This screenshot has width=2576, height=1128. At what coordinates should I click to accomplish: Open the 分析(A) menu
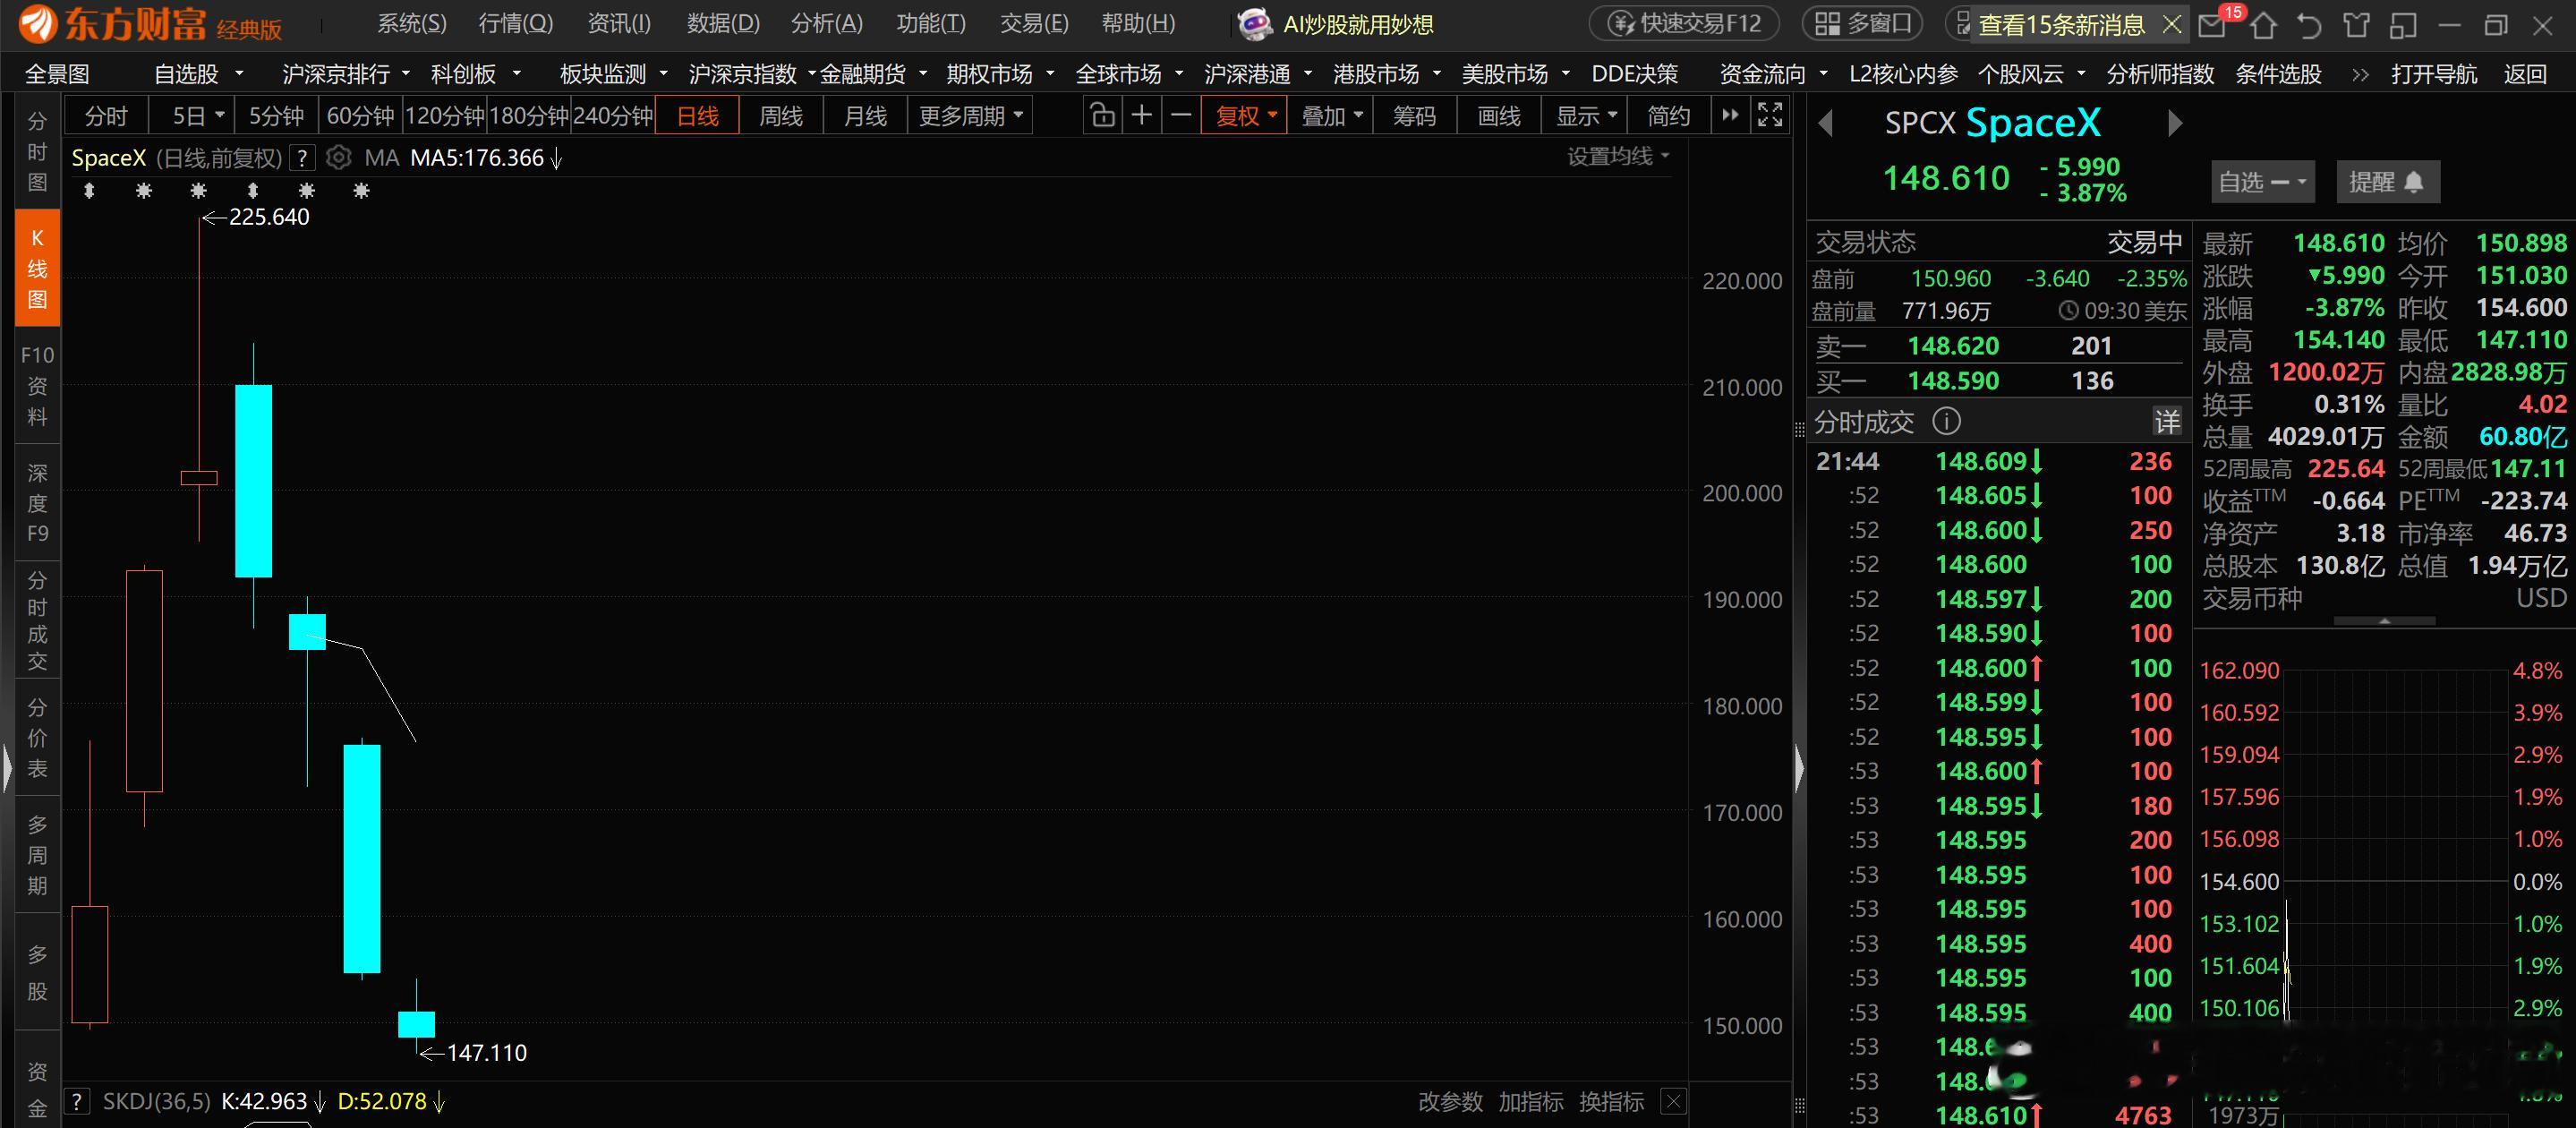click(827, 24)
